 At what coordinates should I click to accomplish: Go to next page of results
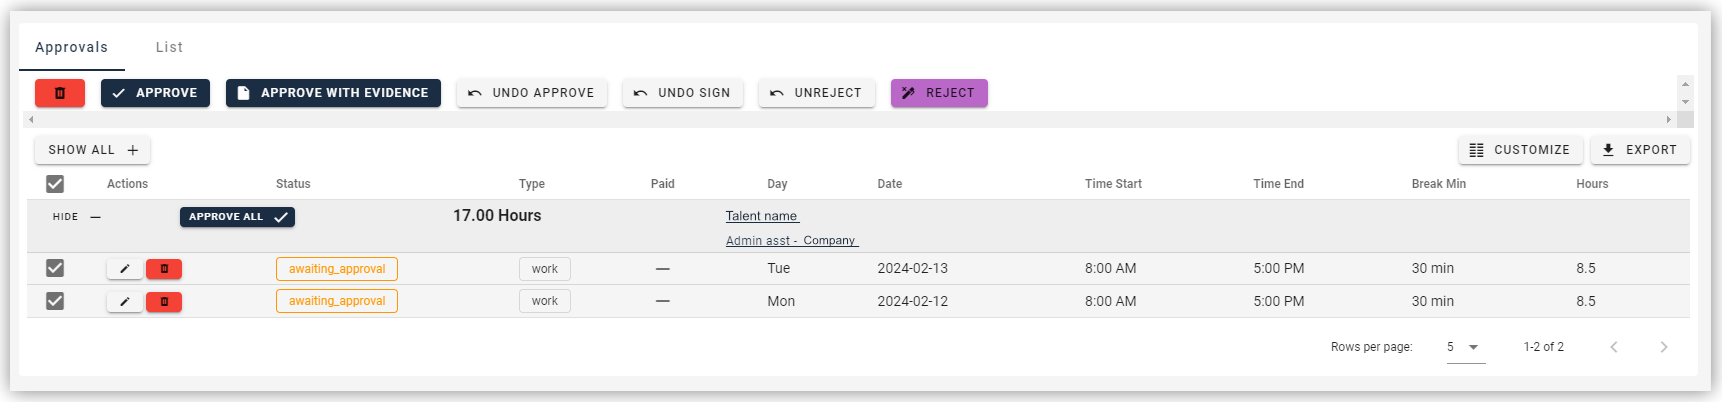point(1663,347)
